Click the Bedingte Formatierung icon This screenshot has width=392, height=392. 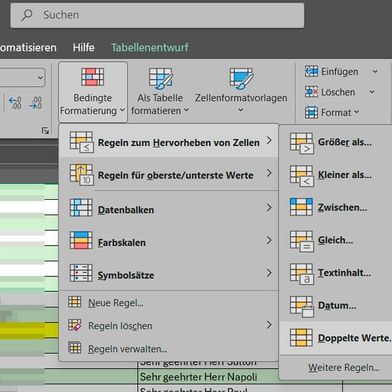tap(93, 77)
